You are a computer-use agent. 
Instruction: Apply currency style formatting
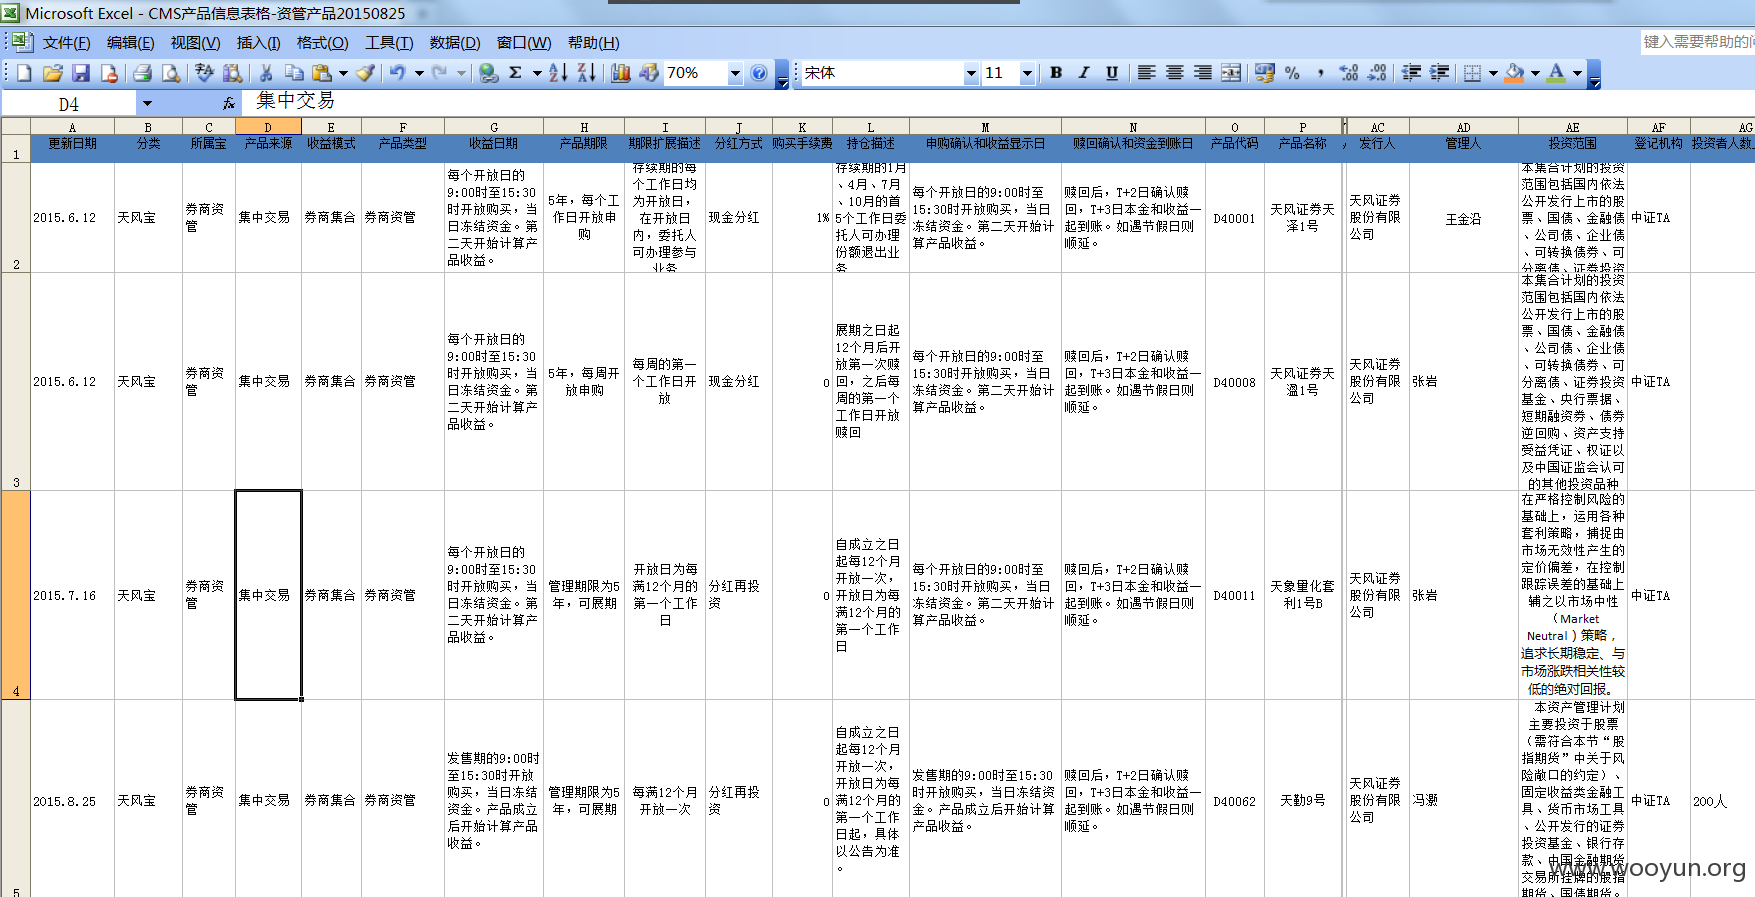(x=1265, y=73)
